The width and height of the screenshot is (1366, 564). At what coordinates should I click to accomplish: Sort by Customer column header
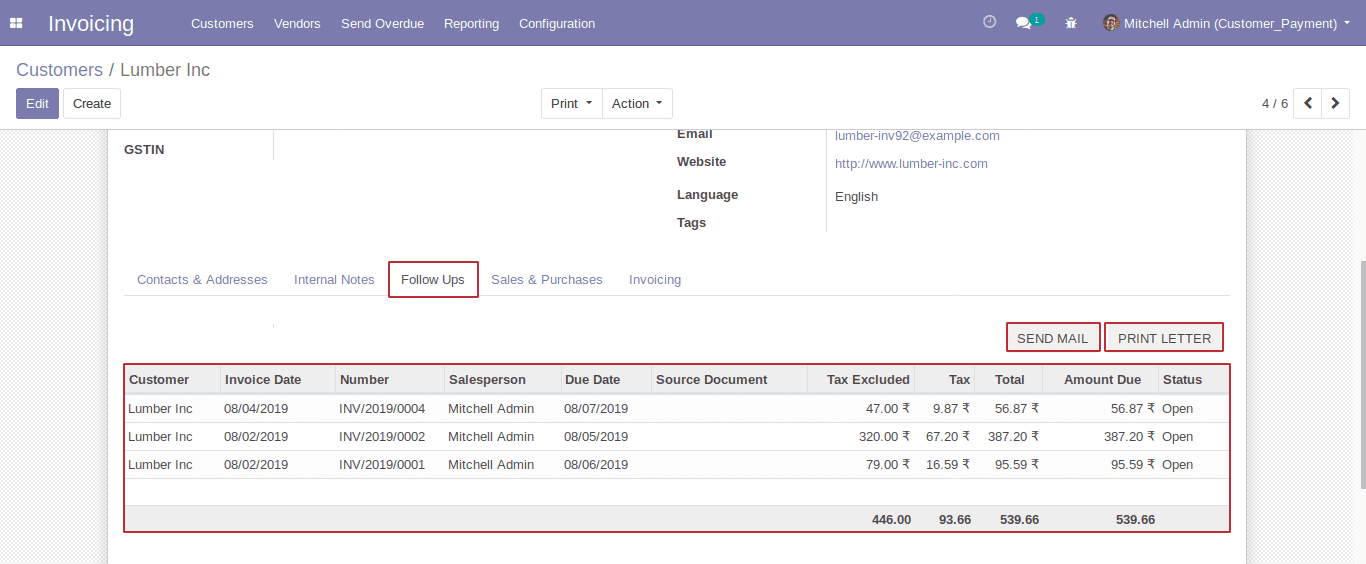point(172,380)
